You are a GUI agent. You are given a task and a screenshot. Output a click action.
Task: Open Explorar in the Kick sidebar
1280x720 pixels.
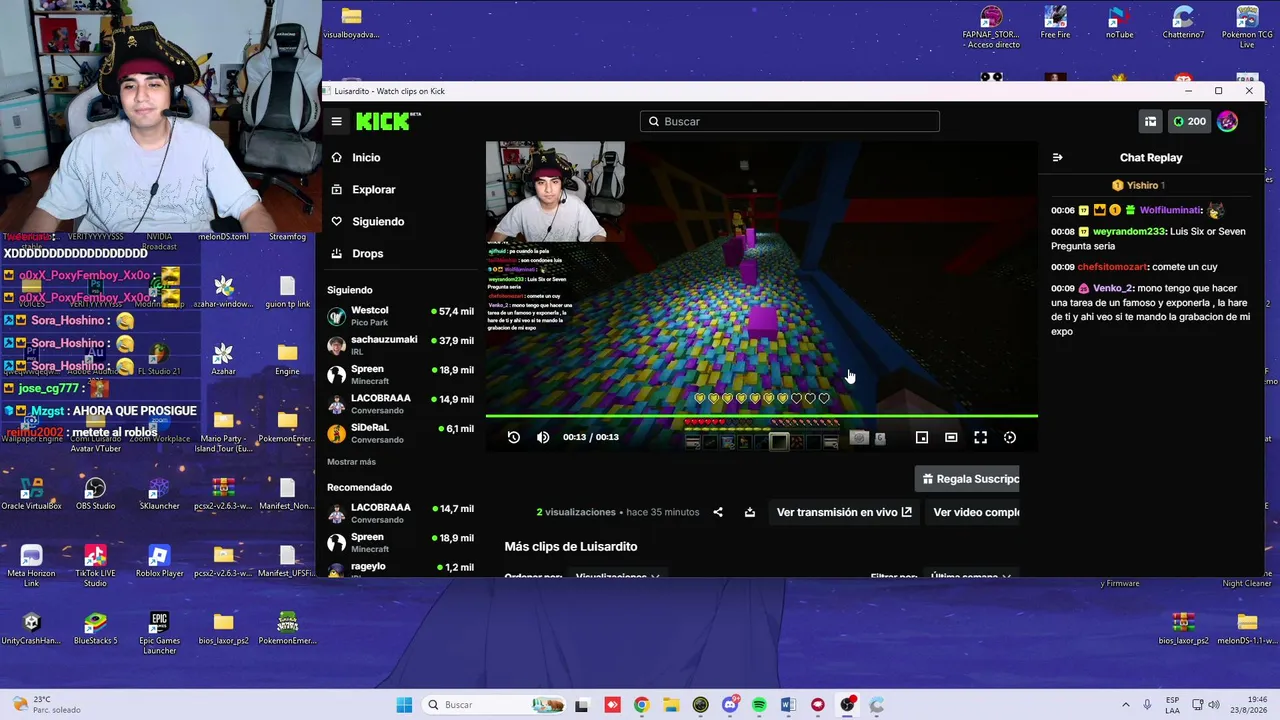point(374,189)
